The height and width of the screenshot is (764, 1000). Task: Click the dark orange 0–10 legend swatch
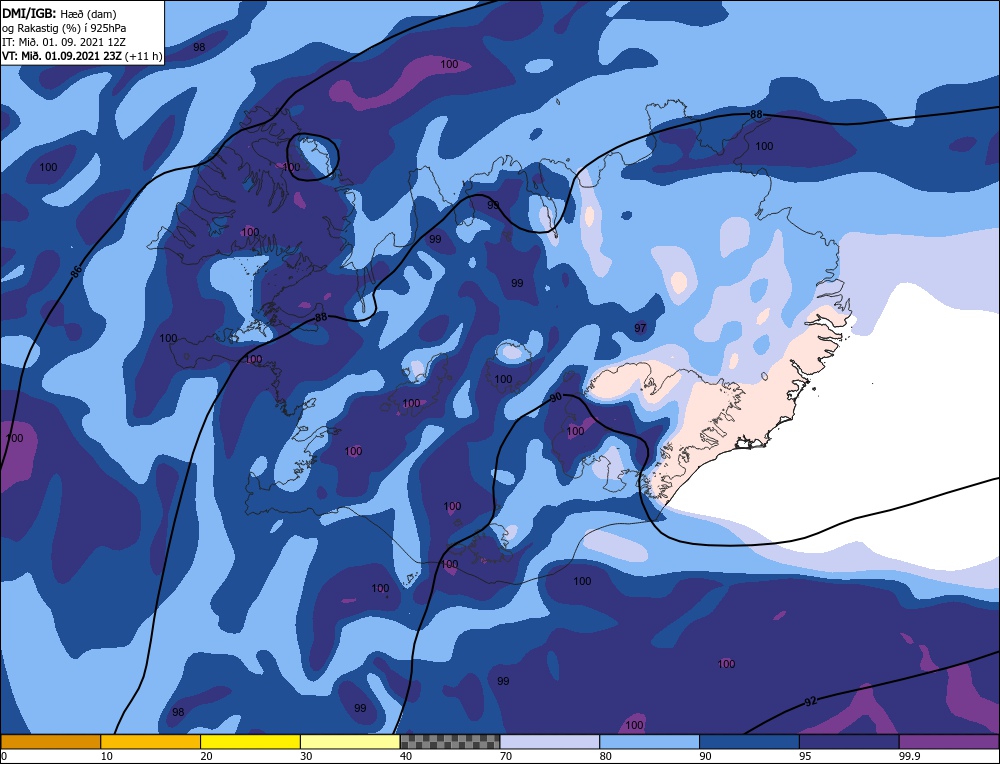pos(50,741)
